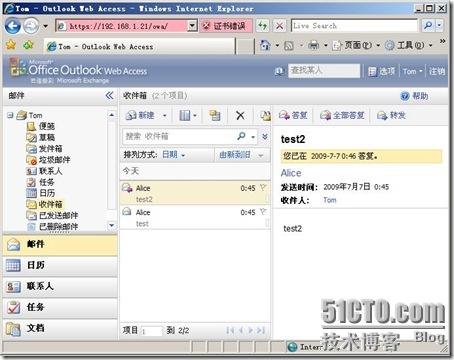Delete the selected message with X icon
Screen dimensions: 454x360
click(240, 116)
